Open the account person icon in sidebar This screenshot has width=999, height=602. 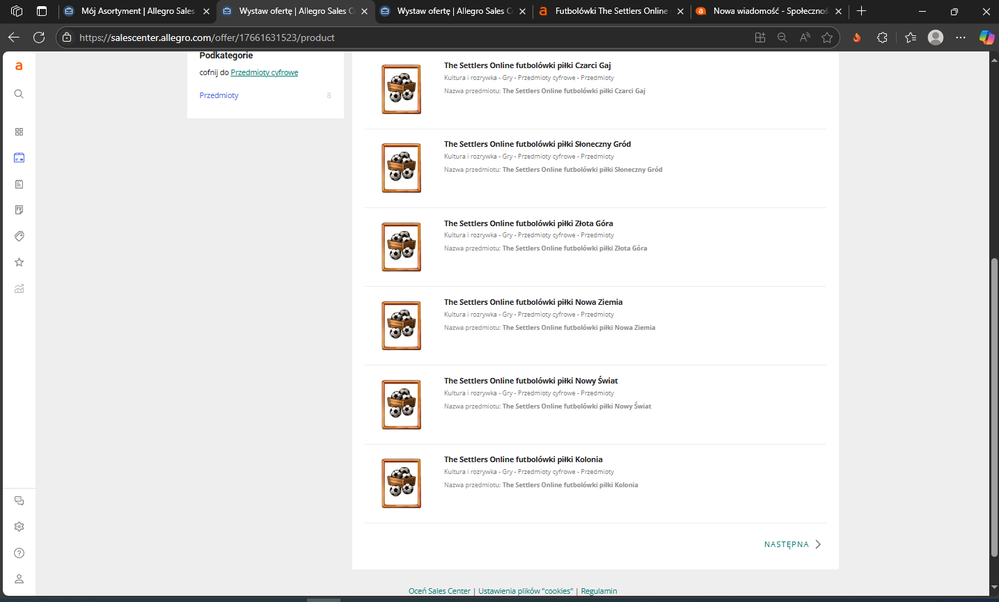19,579
